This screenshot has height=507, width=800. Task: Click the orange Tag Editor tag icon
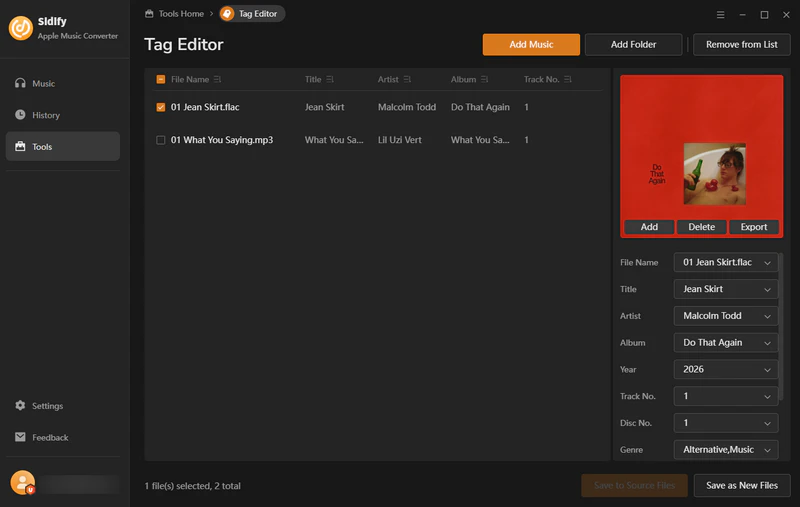(227, 14)
